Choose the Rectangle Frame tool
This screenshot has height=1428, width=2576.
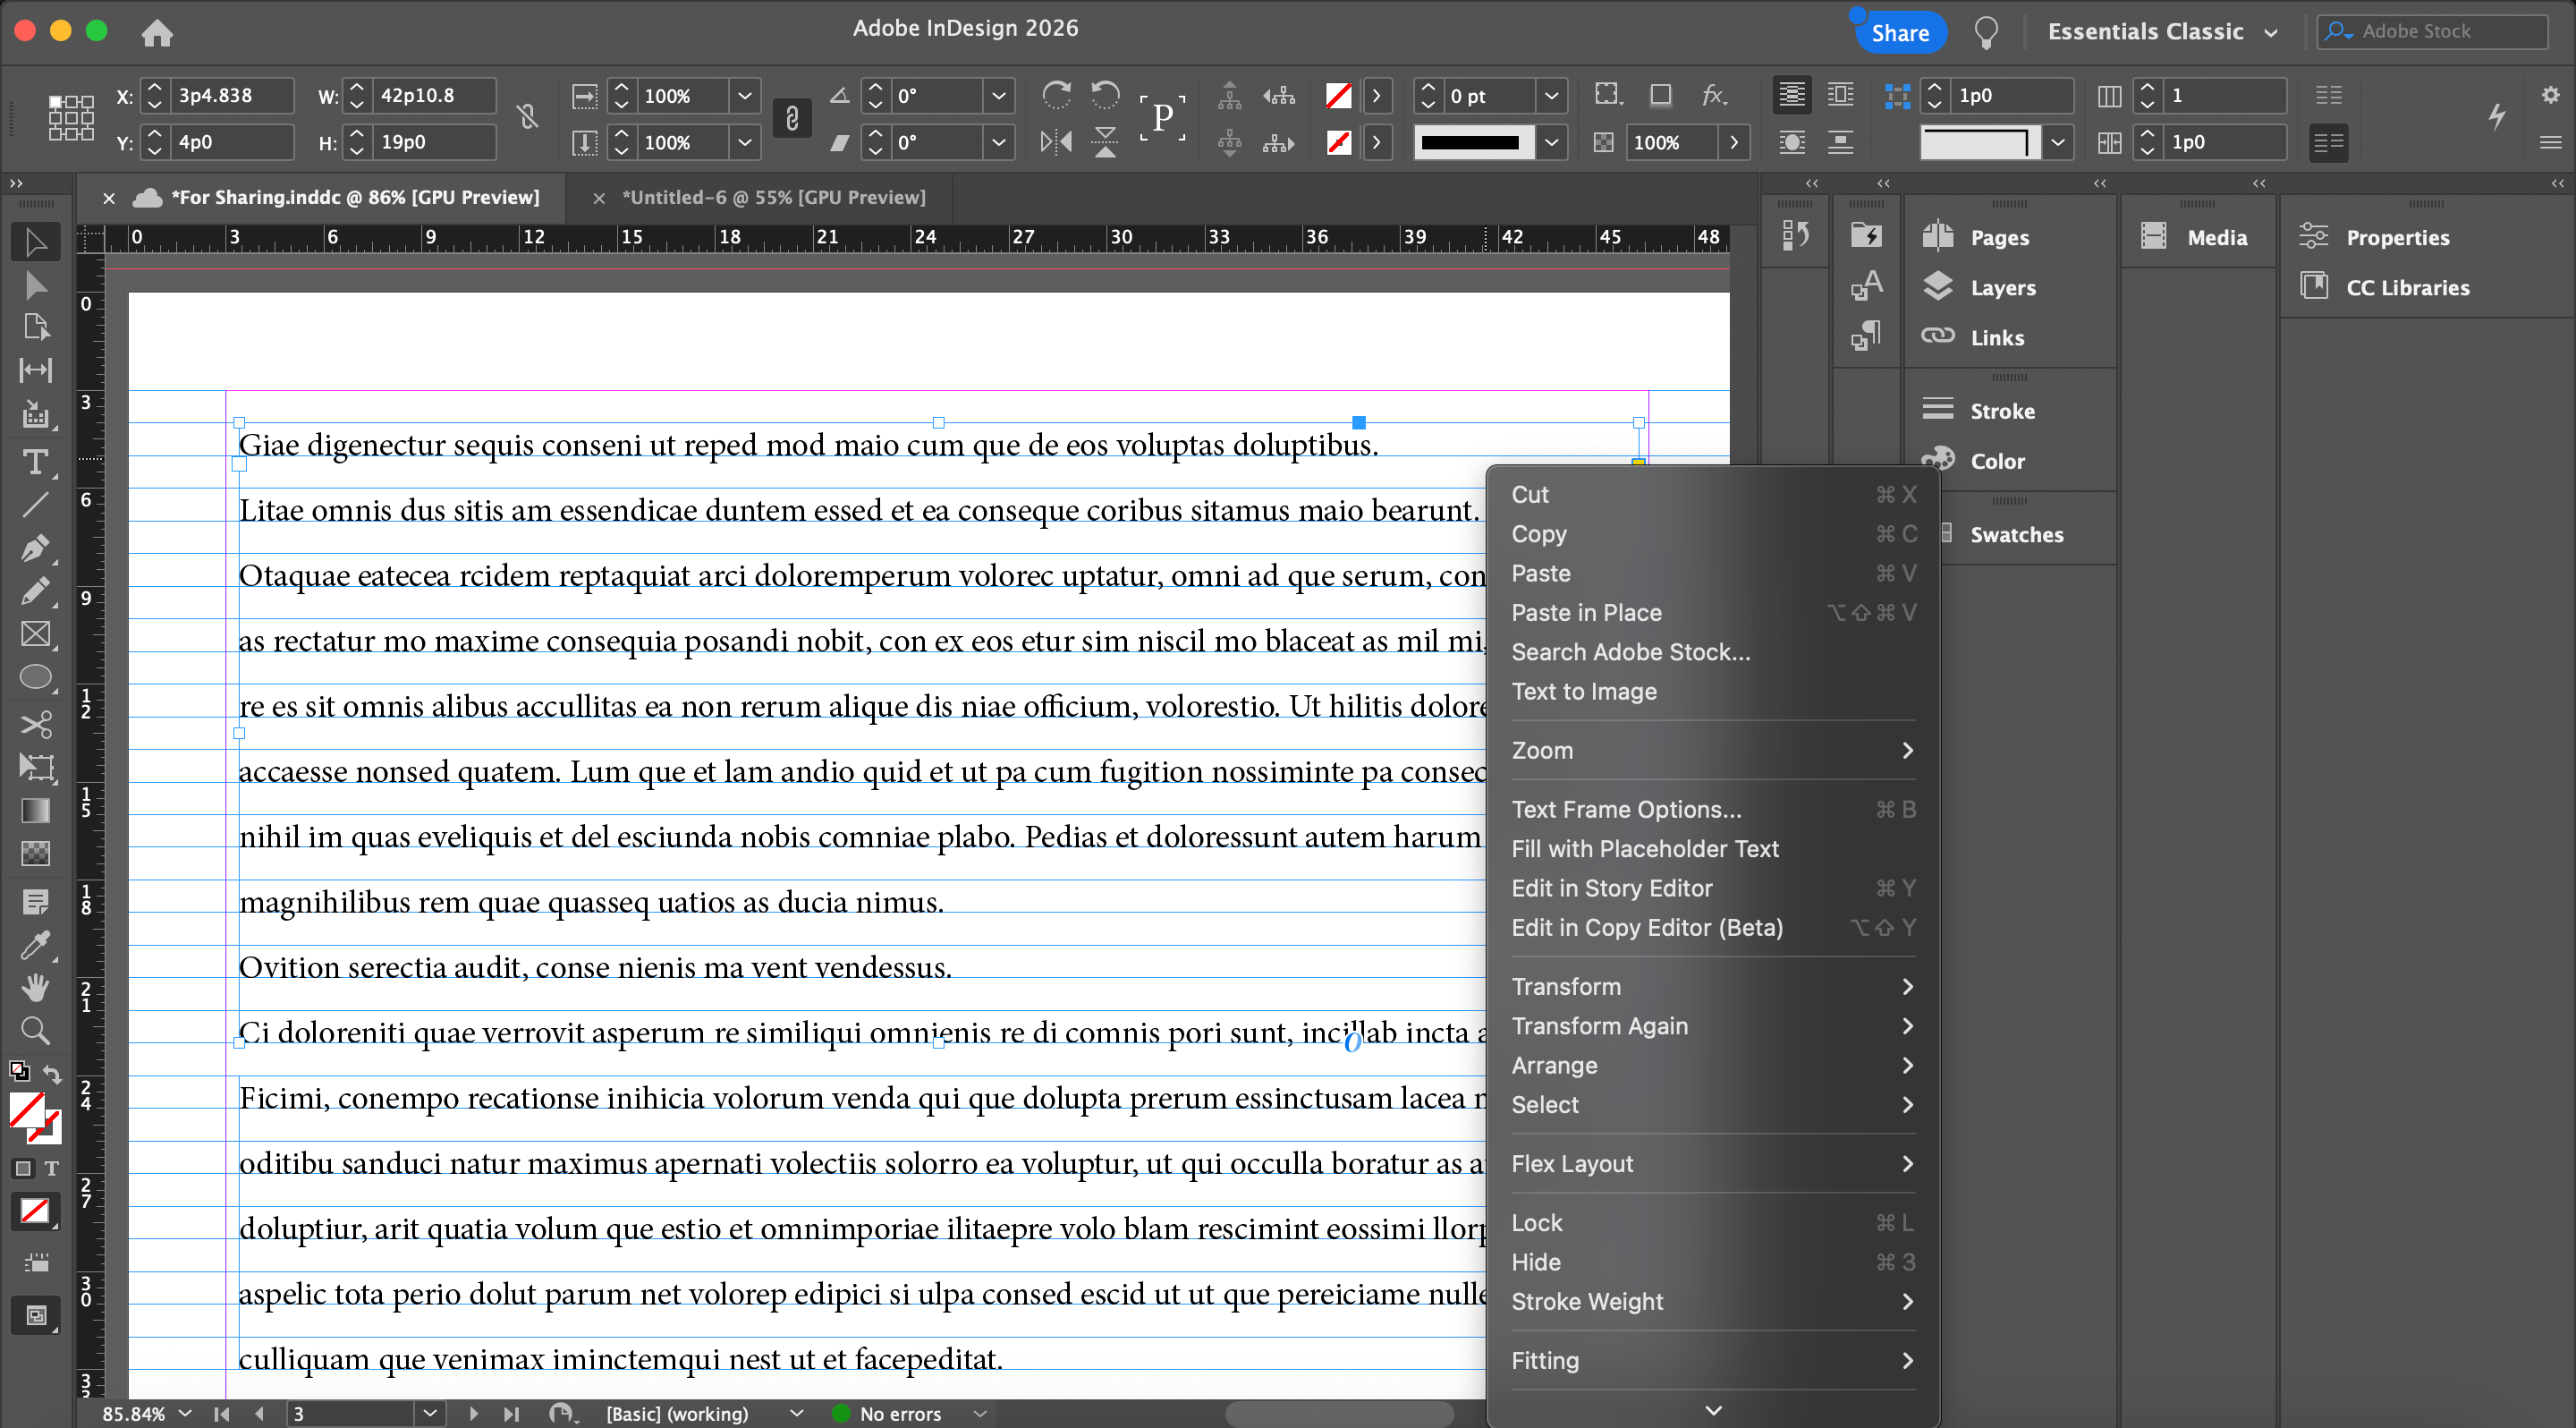35,634
